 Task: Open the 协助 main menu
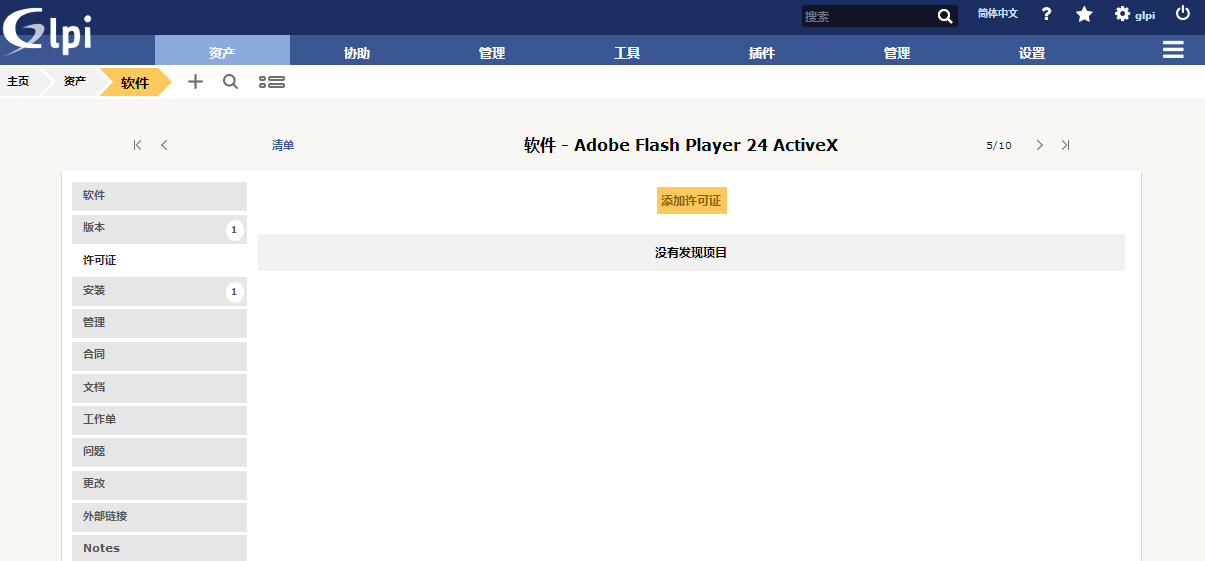357,53
